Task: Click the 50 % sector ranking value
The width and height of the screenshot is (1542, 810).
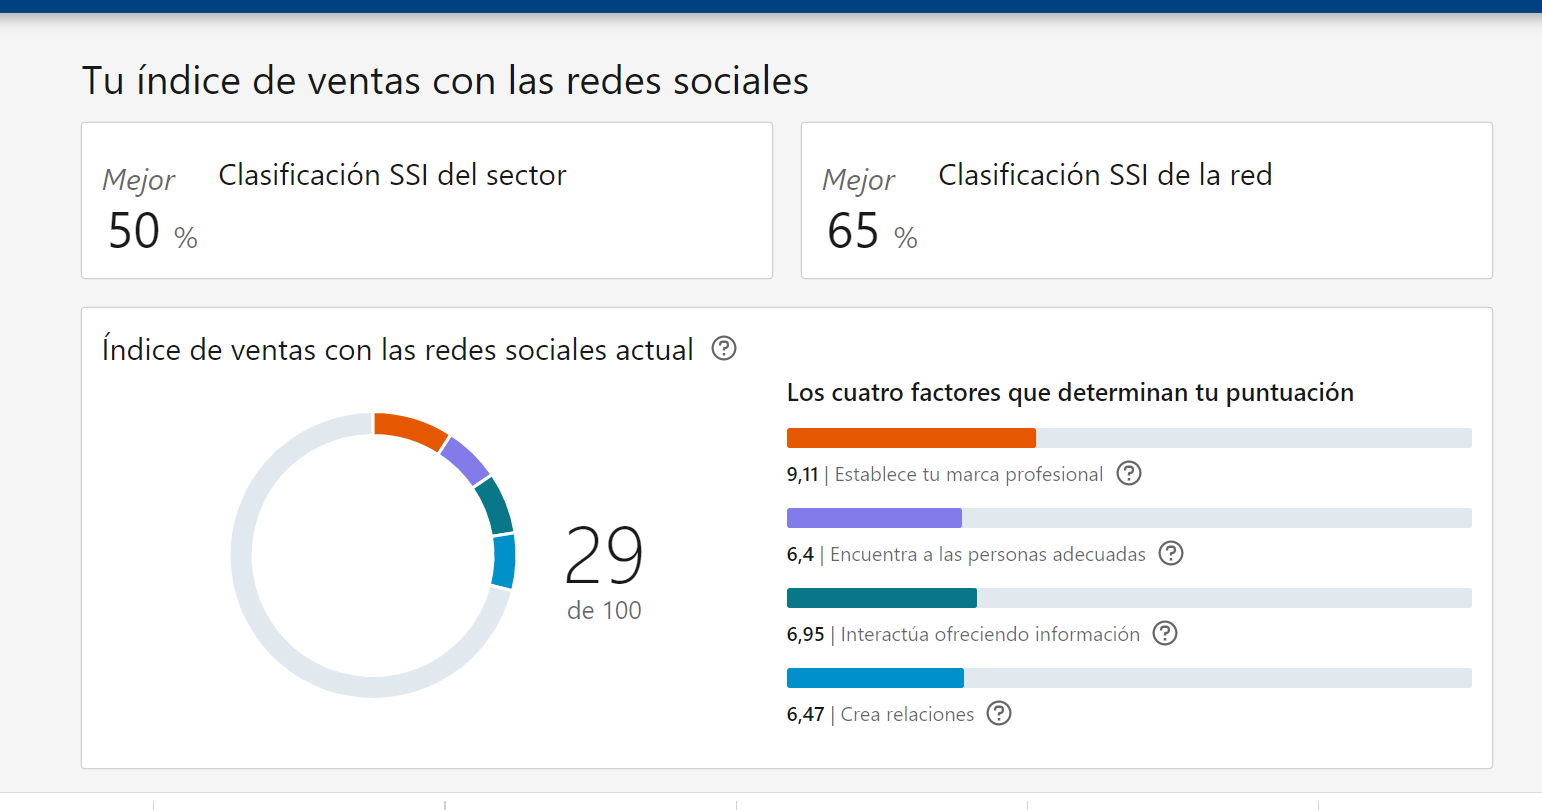Action: [x=153, y=231]
